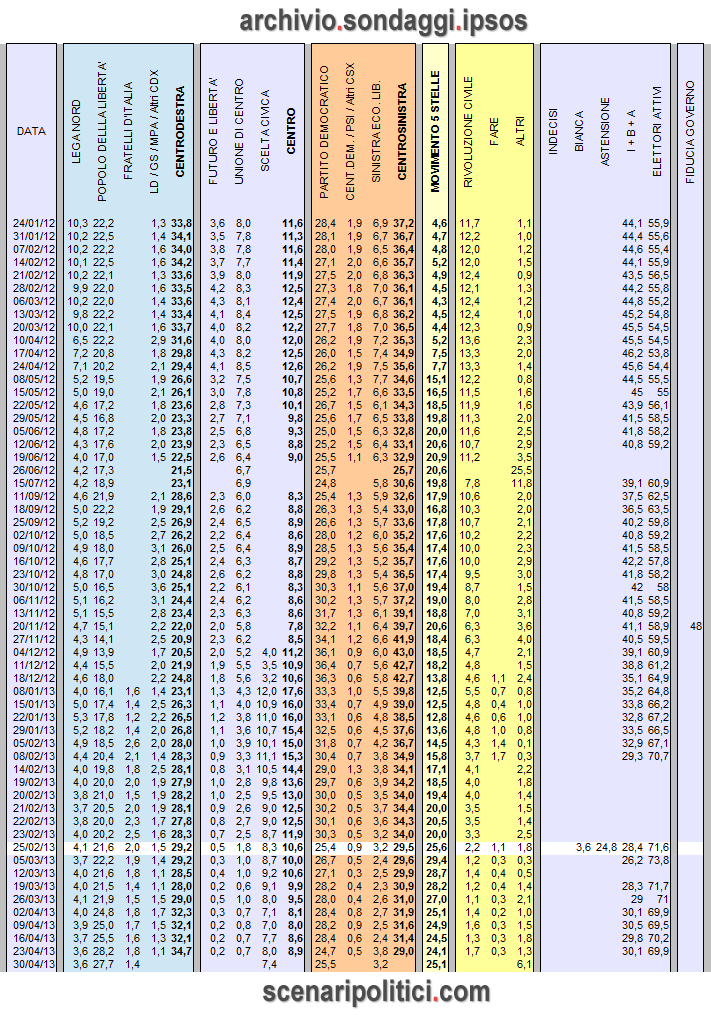Select the CENT.DEM. / PSI / Altri CSX header
Image resolution: width=711 pixels, height=1015 pixels.
pos(350,131)
